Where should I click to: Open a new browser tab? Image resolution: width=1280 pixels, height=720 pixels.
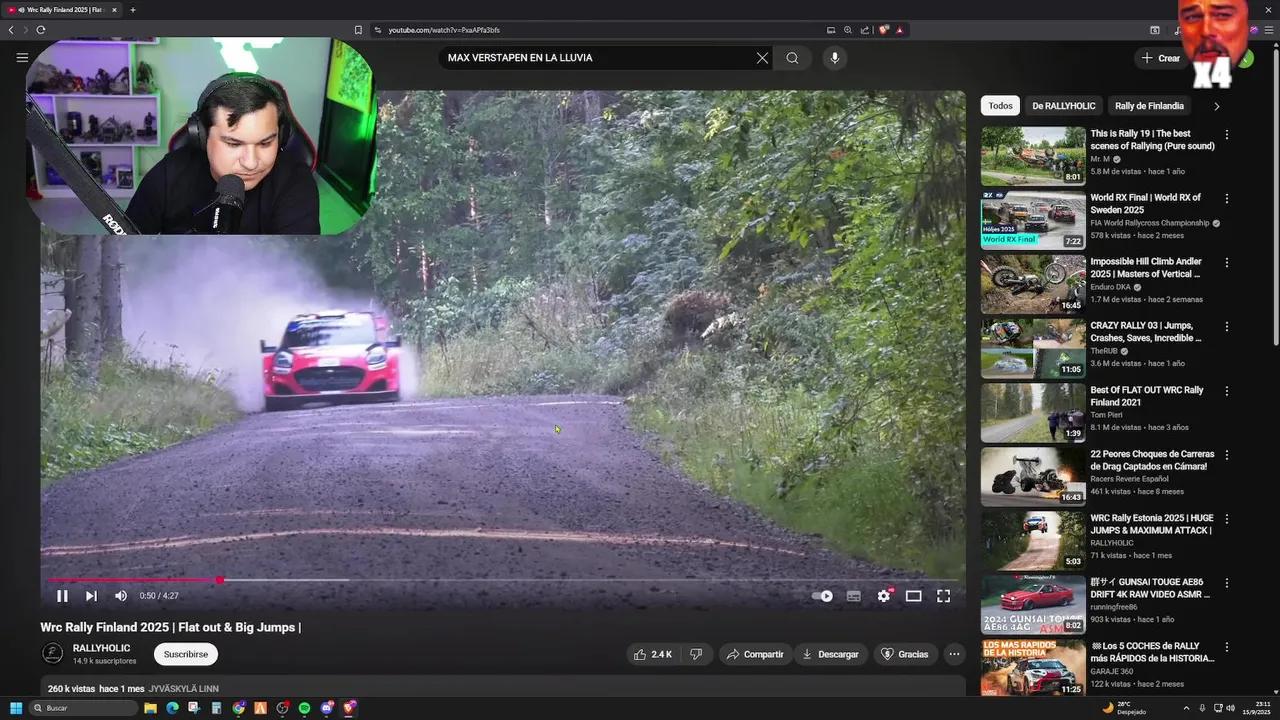[x=133, y=10]
